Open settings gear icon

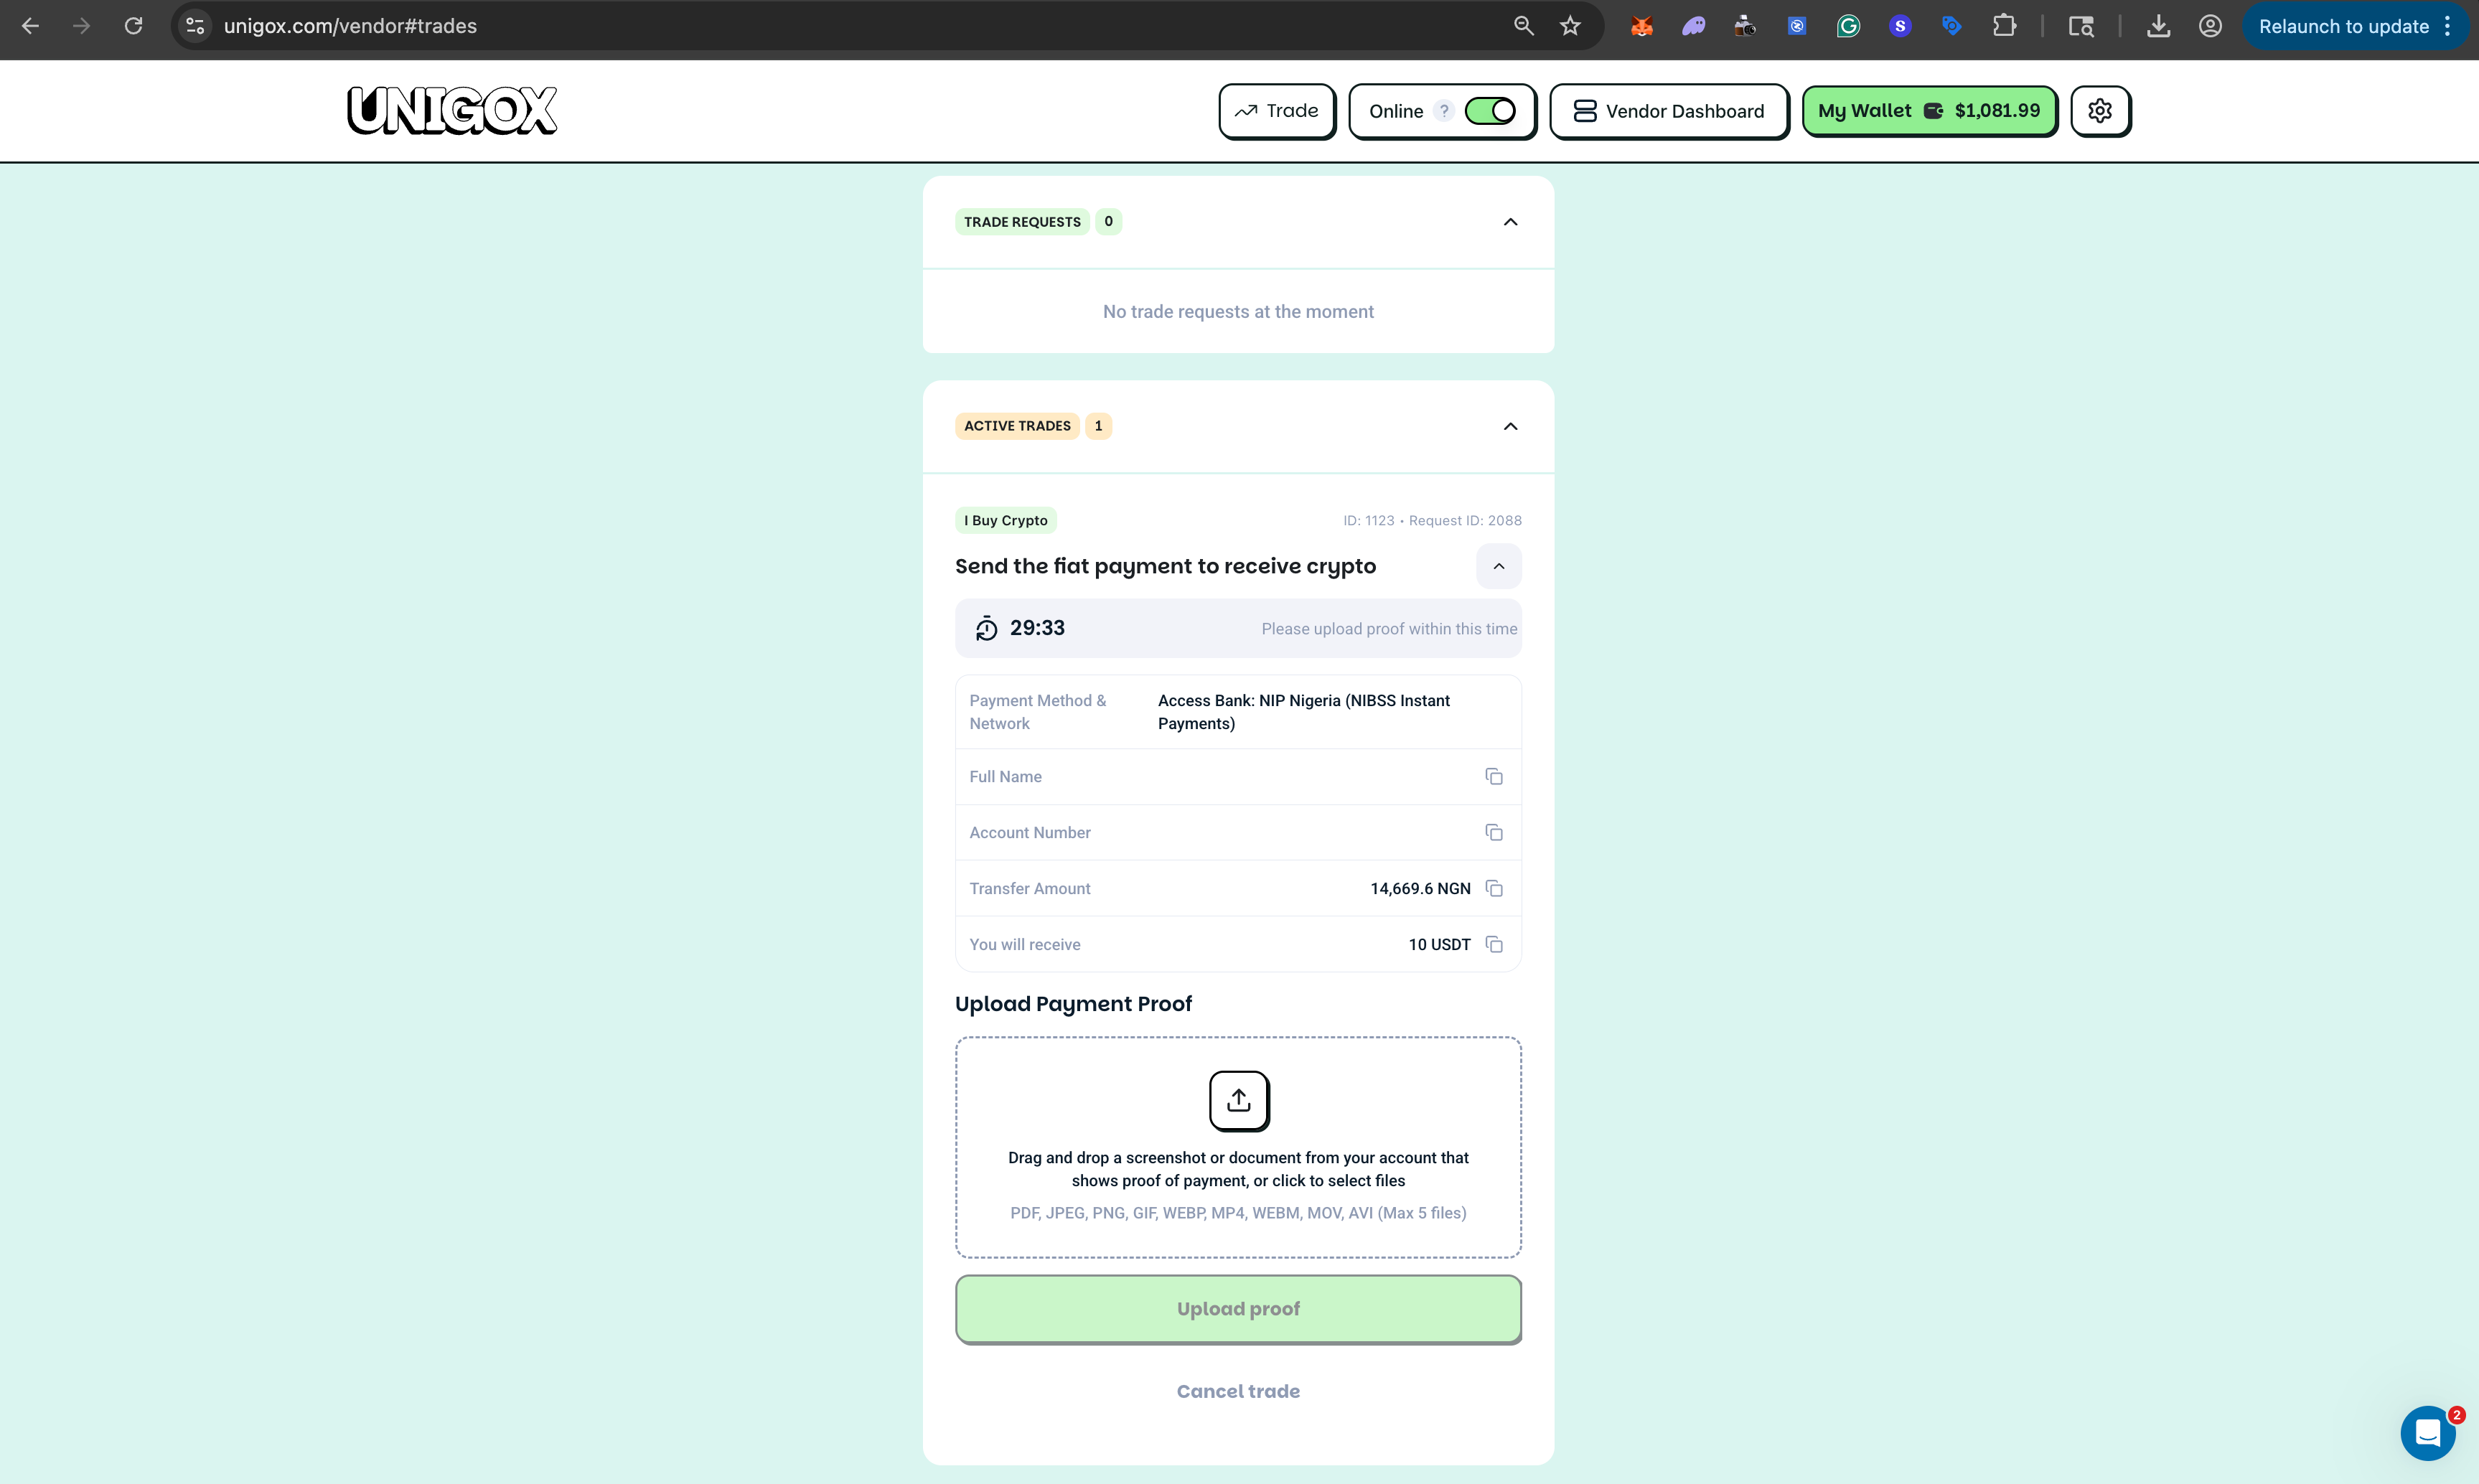(2100, 111)
